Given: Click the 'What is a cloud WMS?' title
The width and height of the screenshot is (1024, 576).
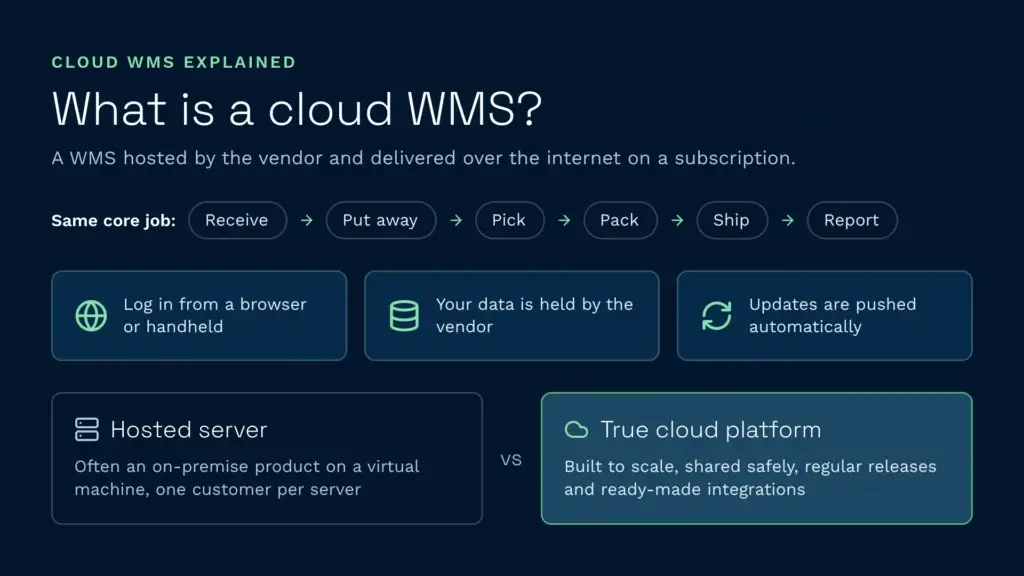Looking at the screenshot, I should [297, 108].
